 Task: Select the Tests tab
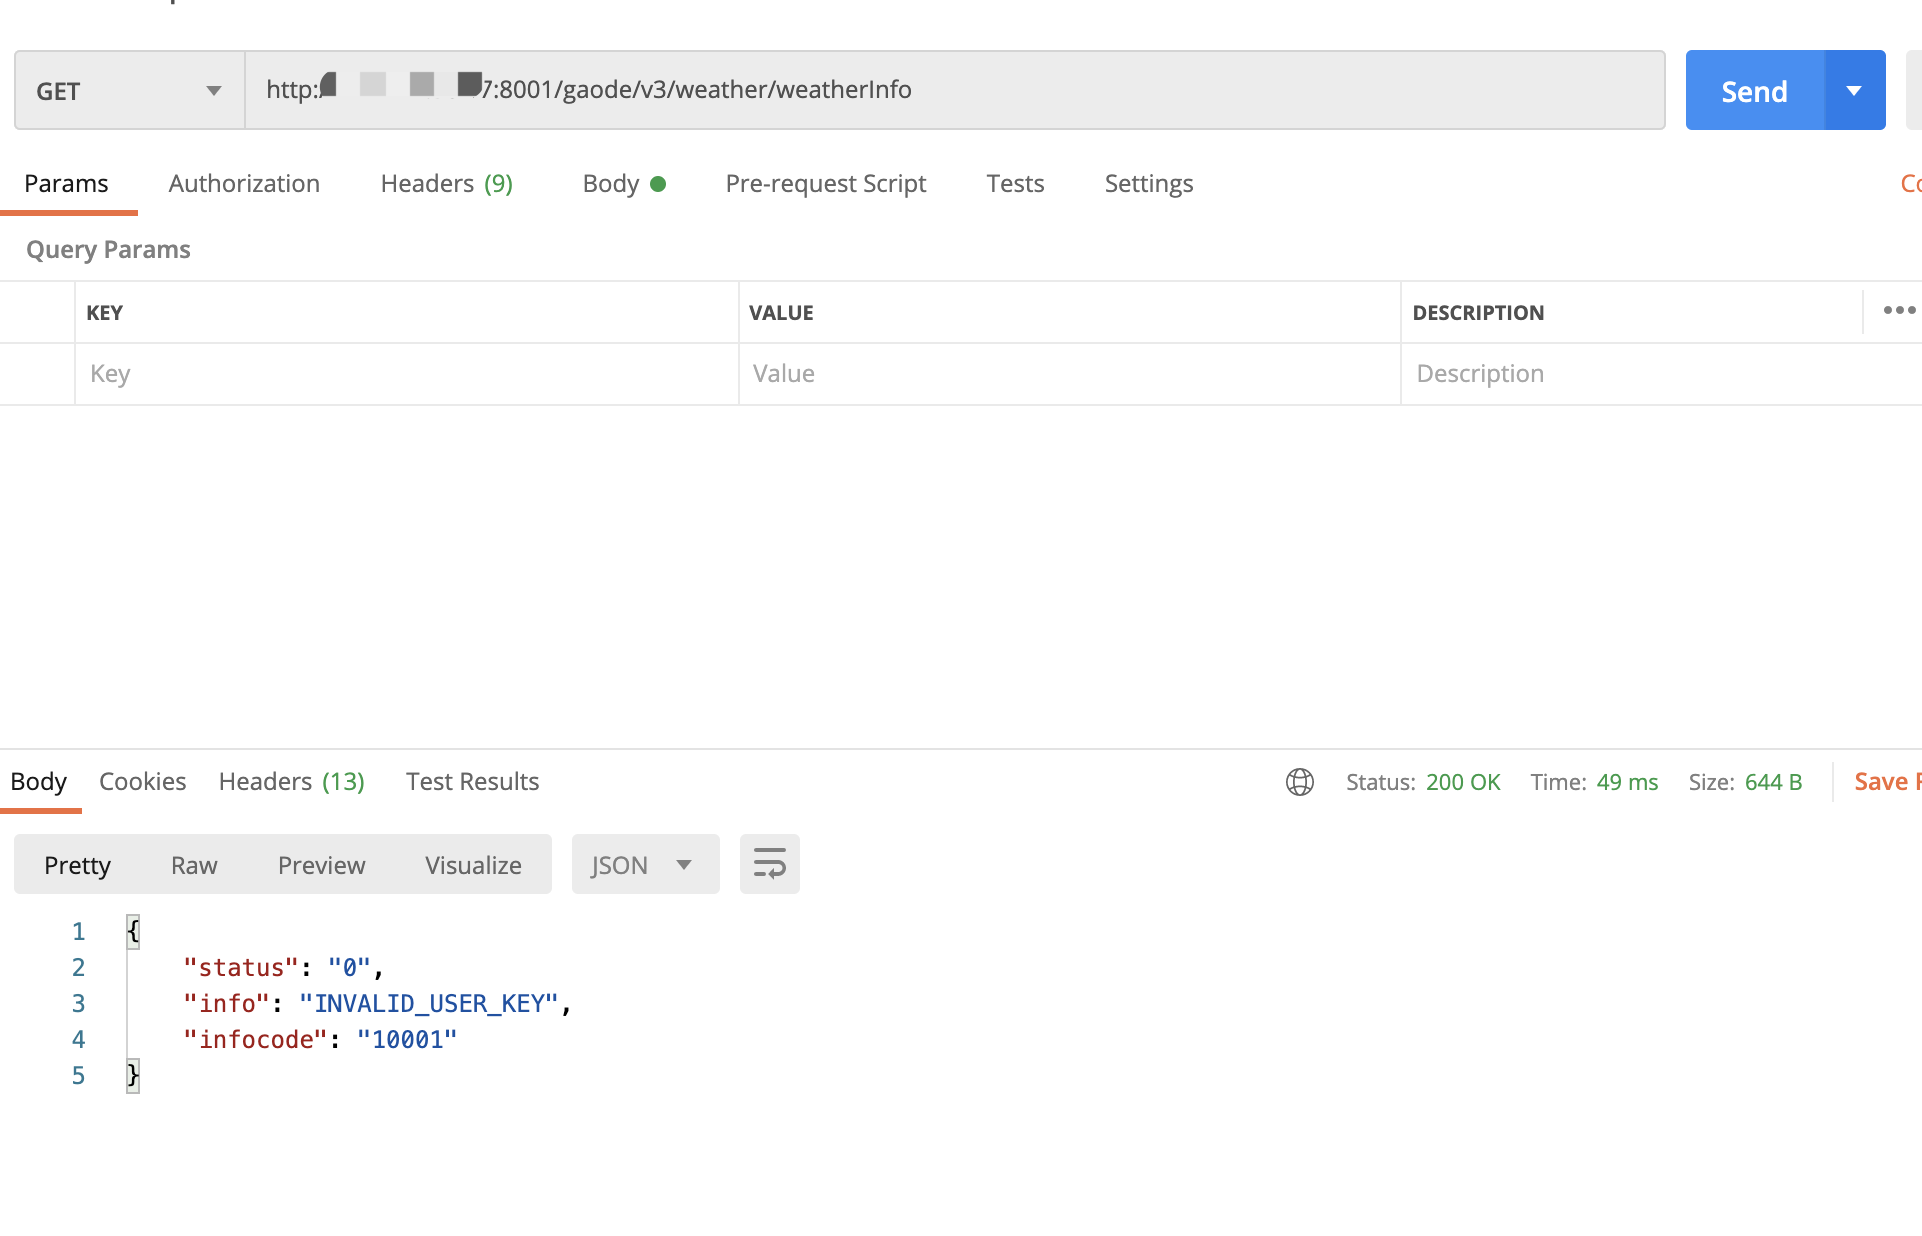pyautogui.click(x=1014, y=184)
